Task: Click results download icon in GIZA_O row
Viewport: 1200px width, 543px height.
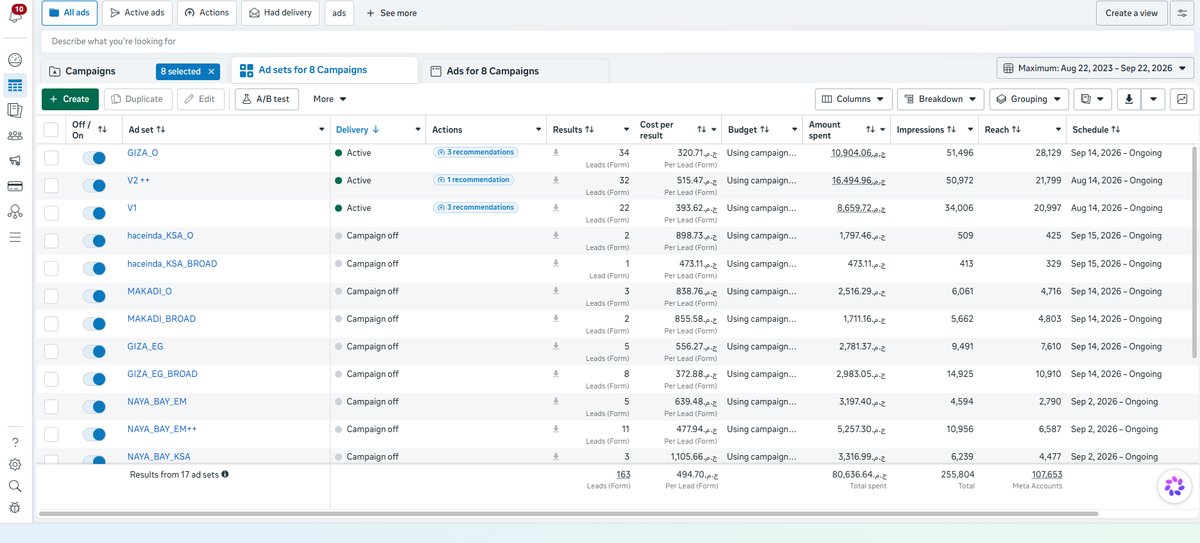Action: click(556, 153)
